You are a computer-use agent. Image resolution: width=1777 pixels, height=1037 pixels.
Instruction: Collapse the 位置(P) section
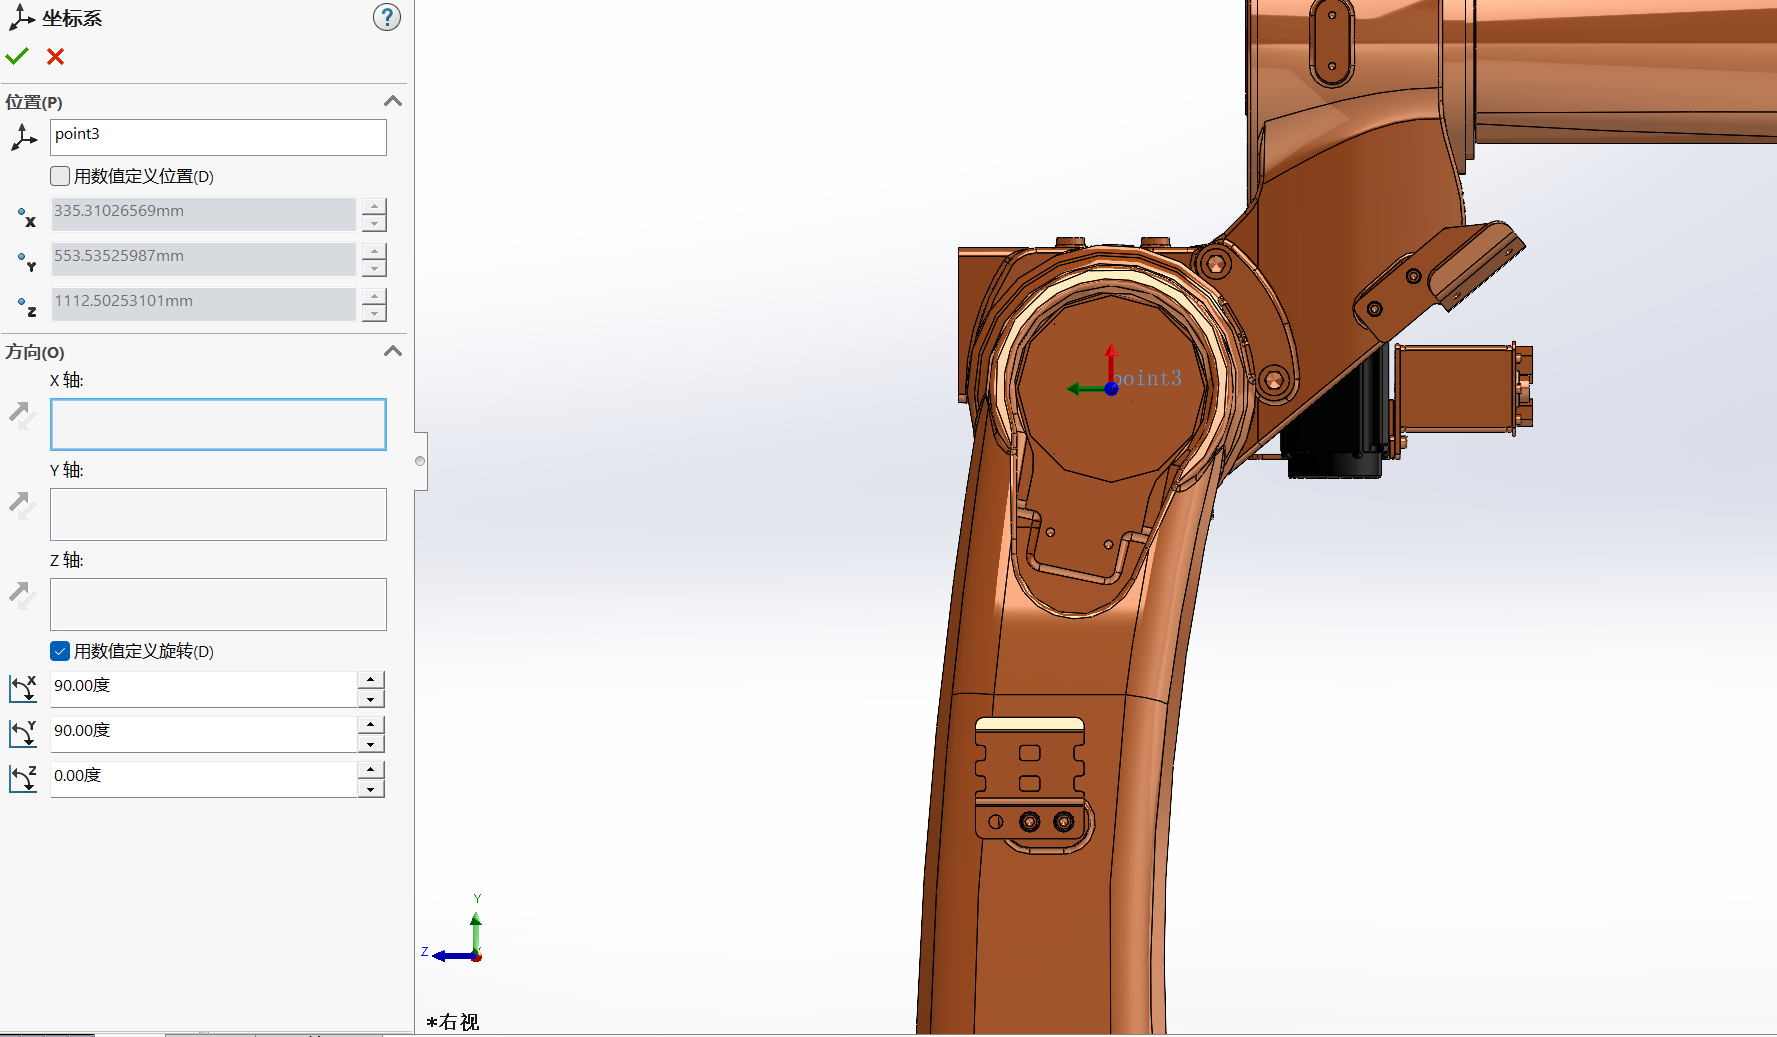click(x=393, y=101)
